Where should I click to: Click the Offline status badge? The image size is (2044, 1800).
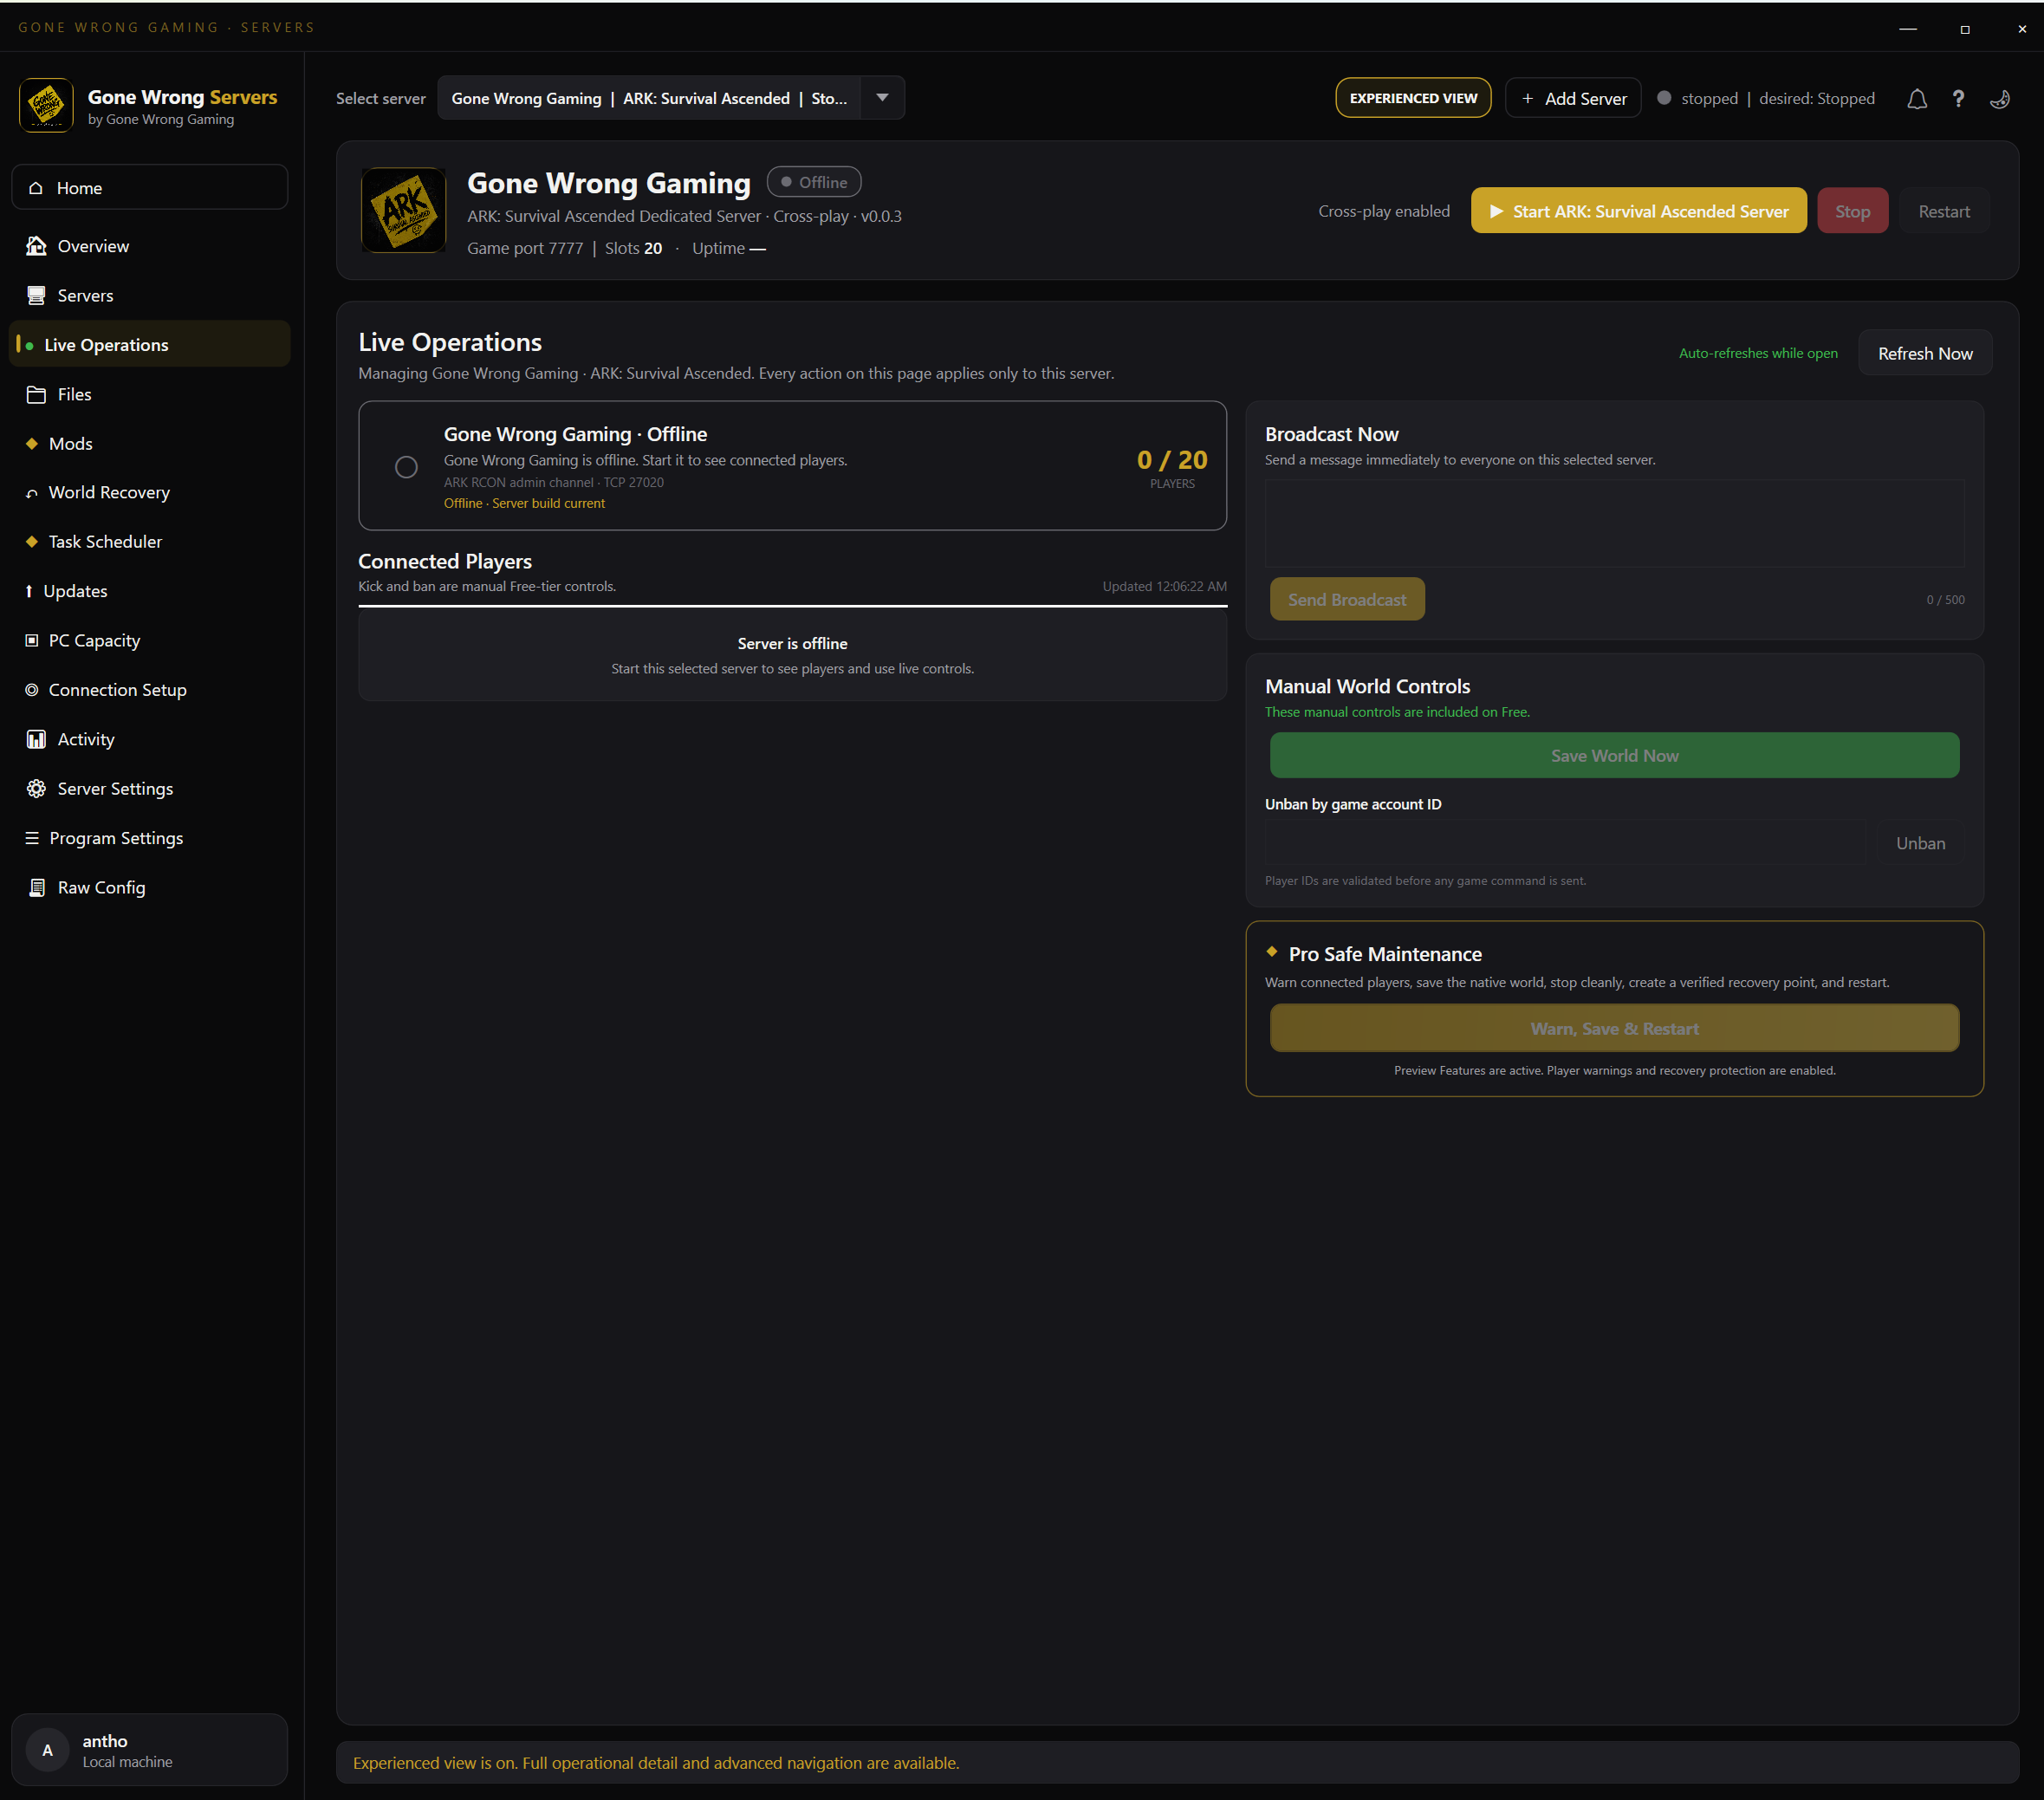click(x=814, y=182)
